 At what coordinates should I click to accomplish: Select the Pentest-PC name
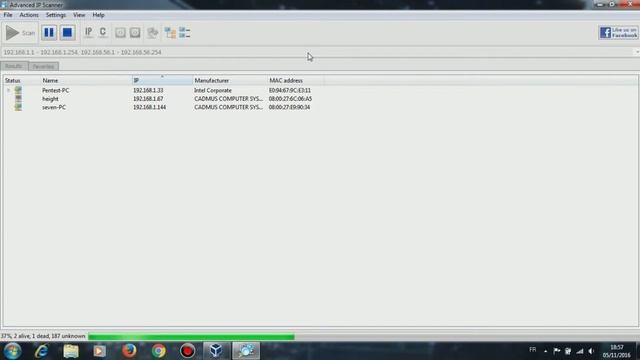[x=56, y=90]
